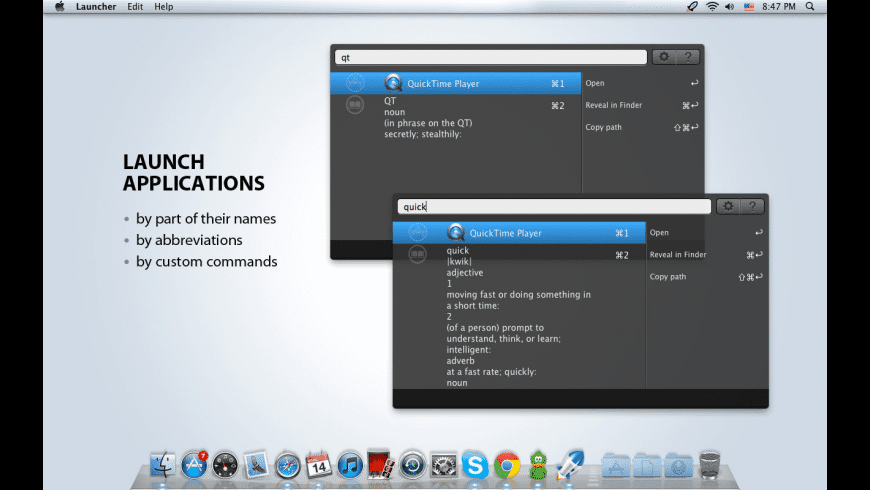Choose Reveal in Finder in quick window
Screen dimensions: 870x490
pos(706,255)
